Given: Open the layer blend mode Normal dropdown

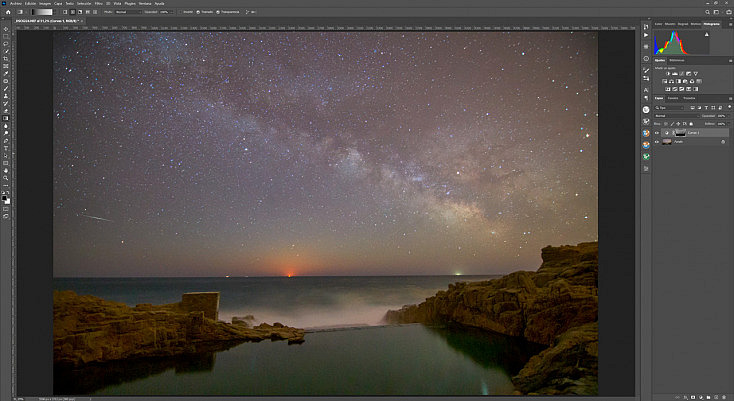Looking at the screenshot, I should click(x=677, y=116).
